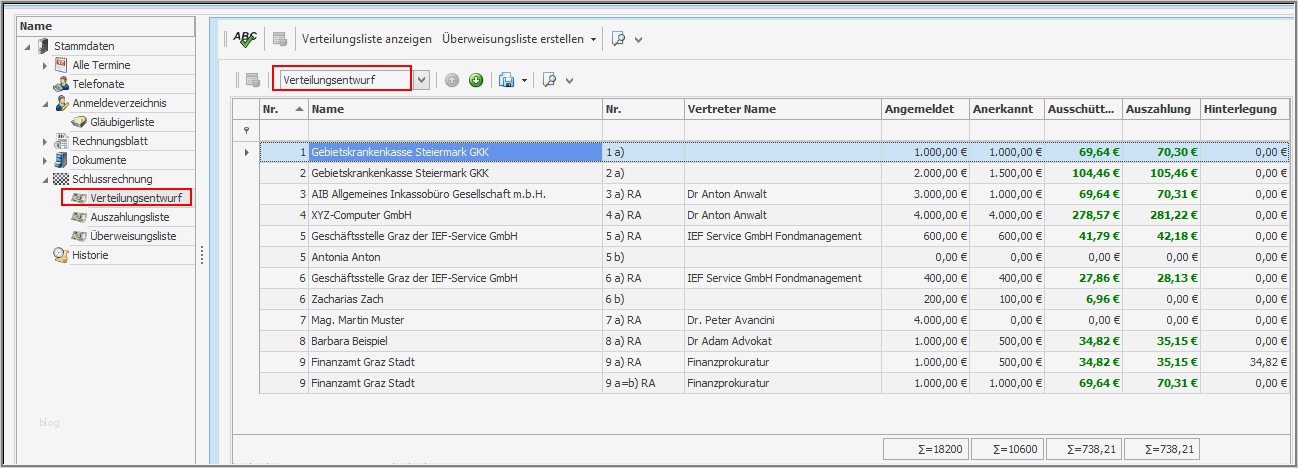Click the Dokumente cabinet icon

pos(61,160)
